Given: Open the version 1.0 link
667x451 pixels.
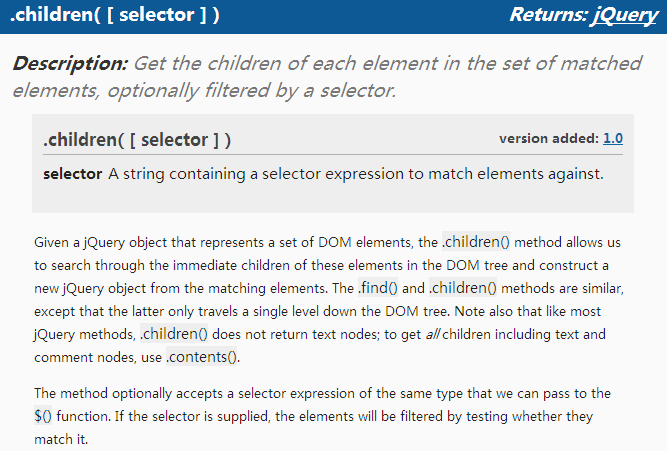Looking at the screenshot, I should [x=612, y=138].
